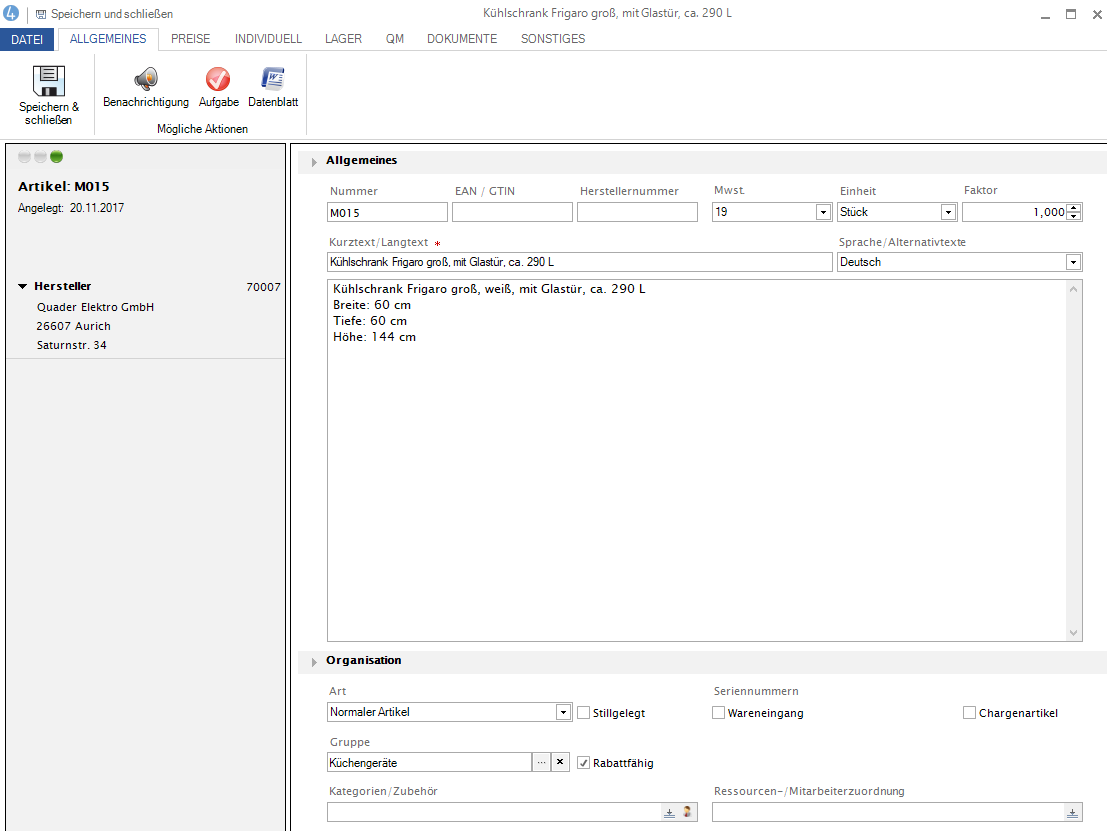
Task: Open the Aufgabe checkmark icon
Action: 218,80
